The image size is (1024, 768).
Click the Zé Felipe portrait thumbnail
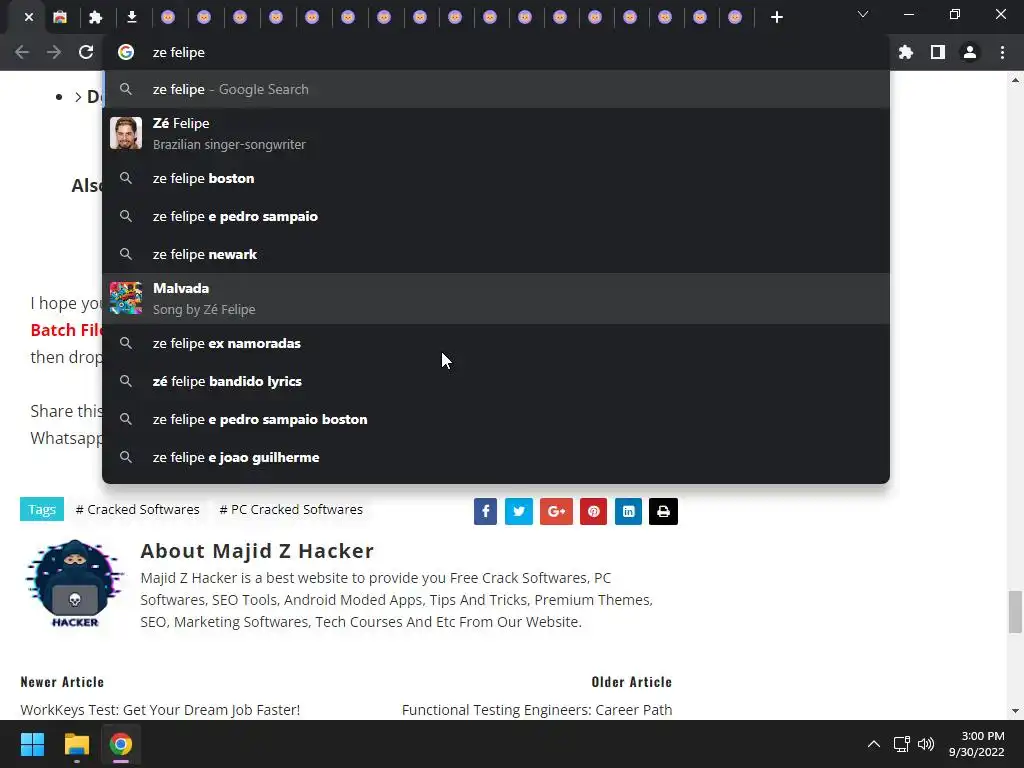(126, 133)
